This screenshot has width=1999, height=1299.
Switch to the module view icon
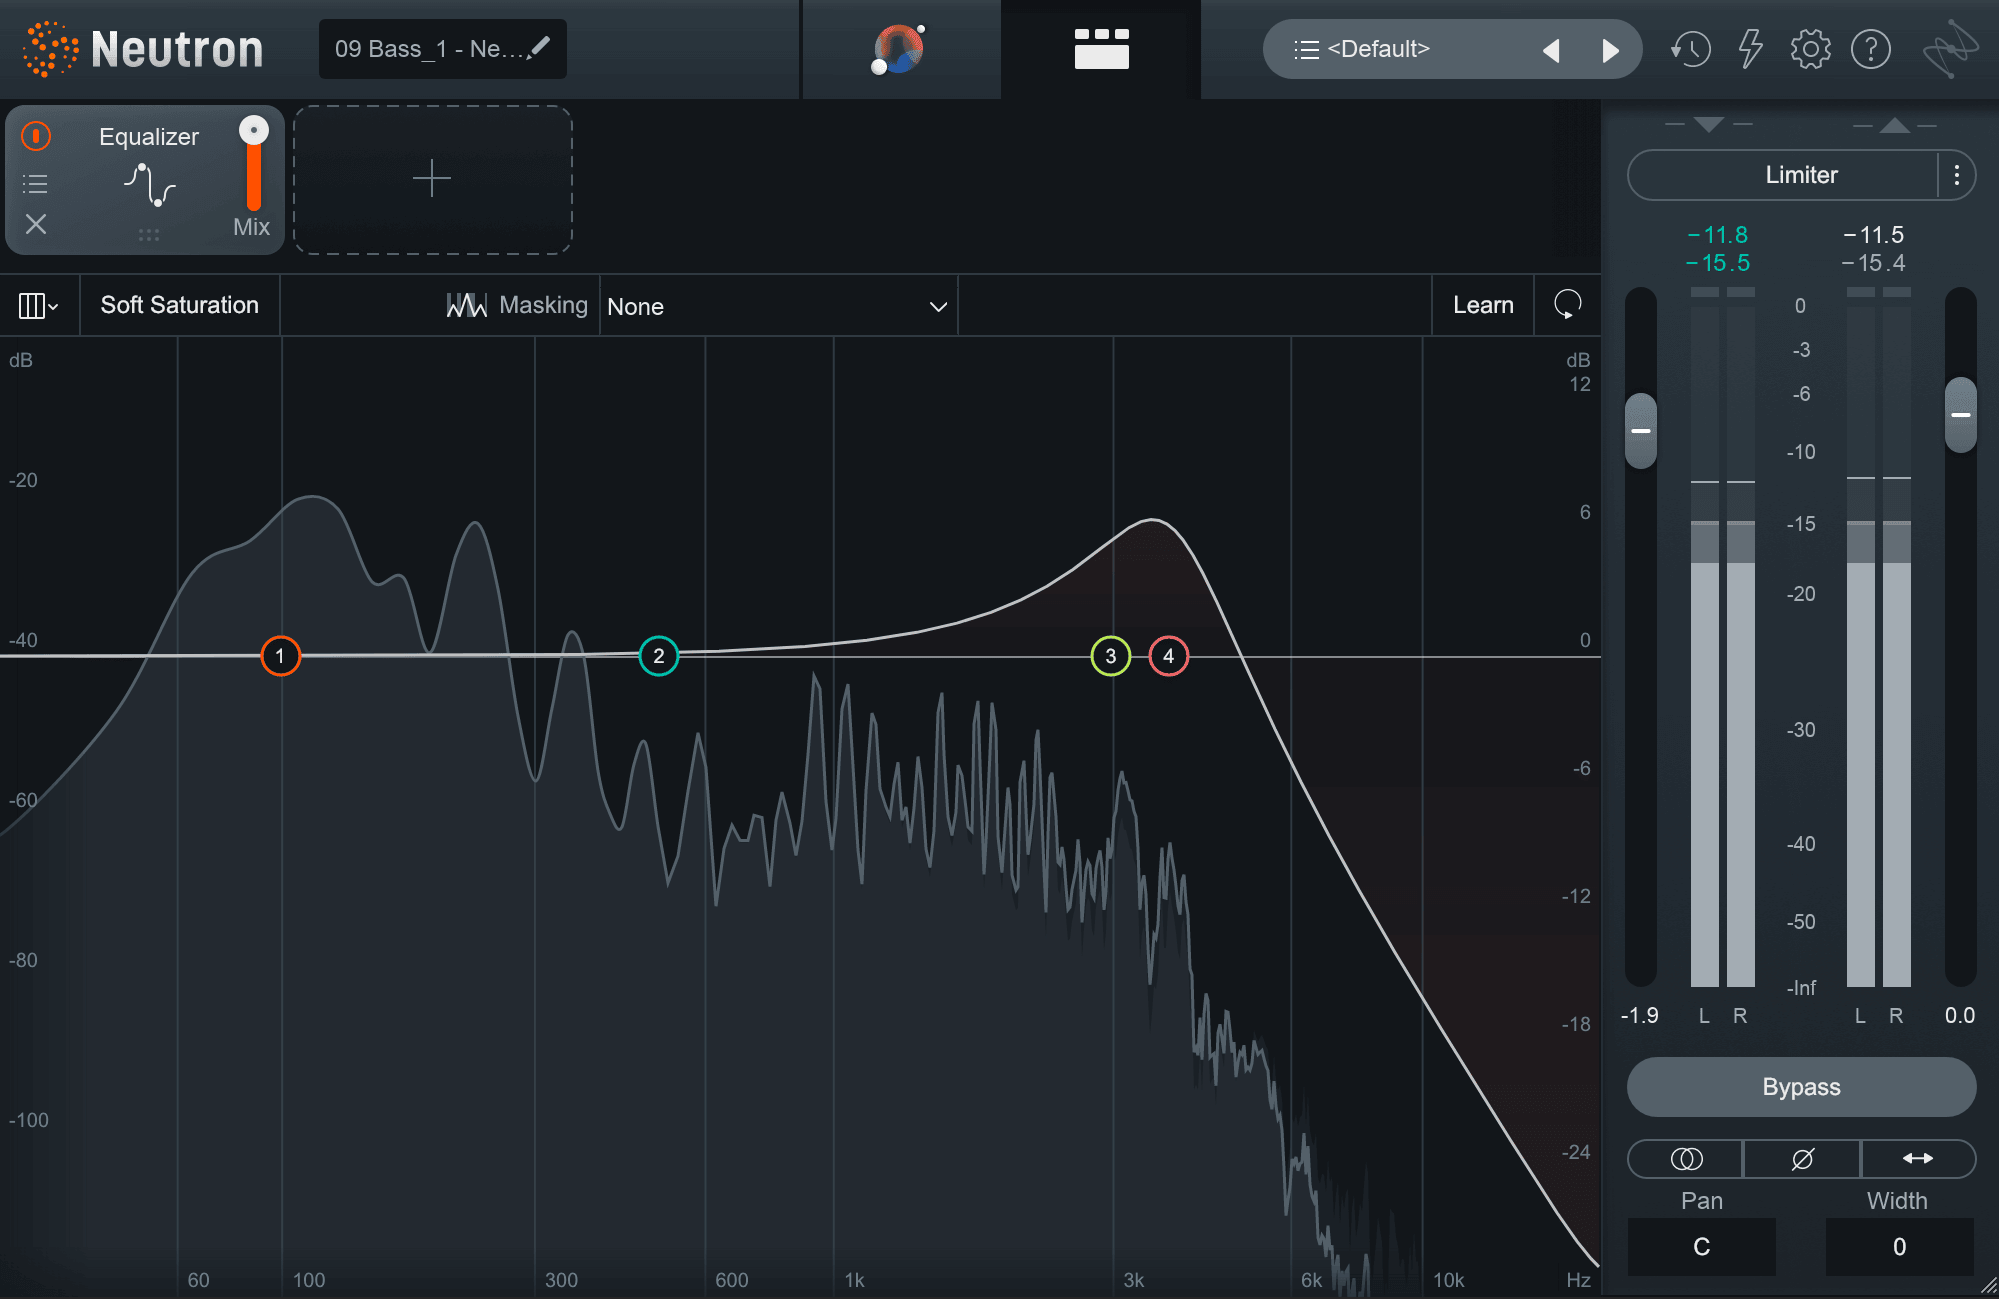tap(1101, 49)
